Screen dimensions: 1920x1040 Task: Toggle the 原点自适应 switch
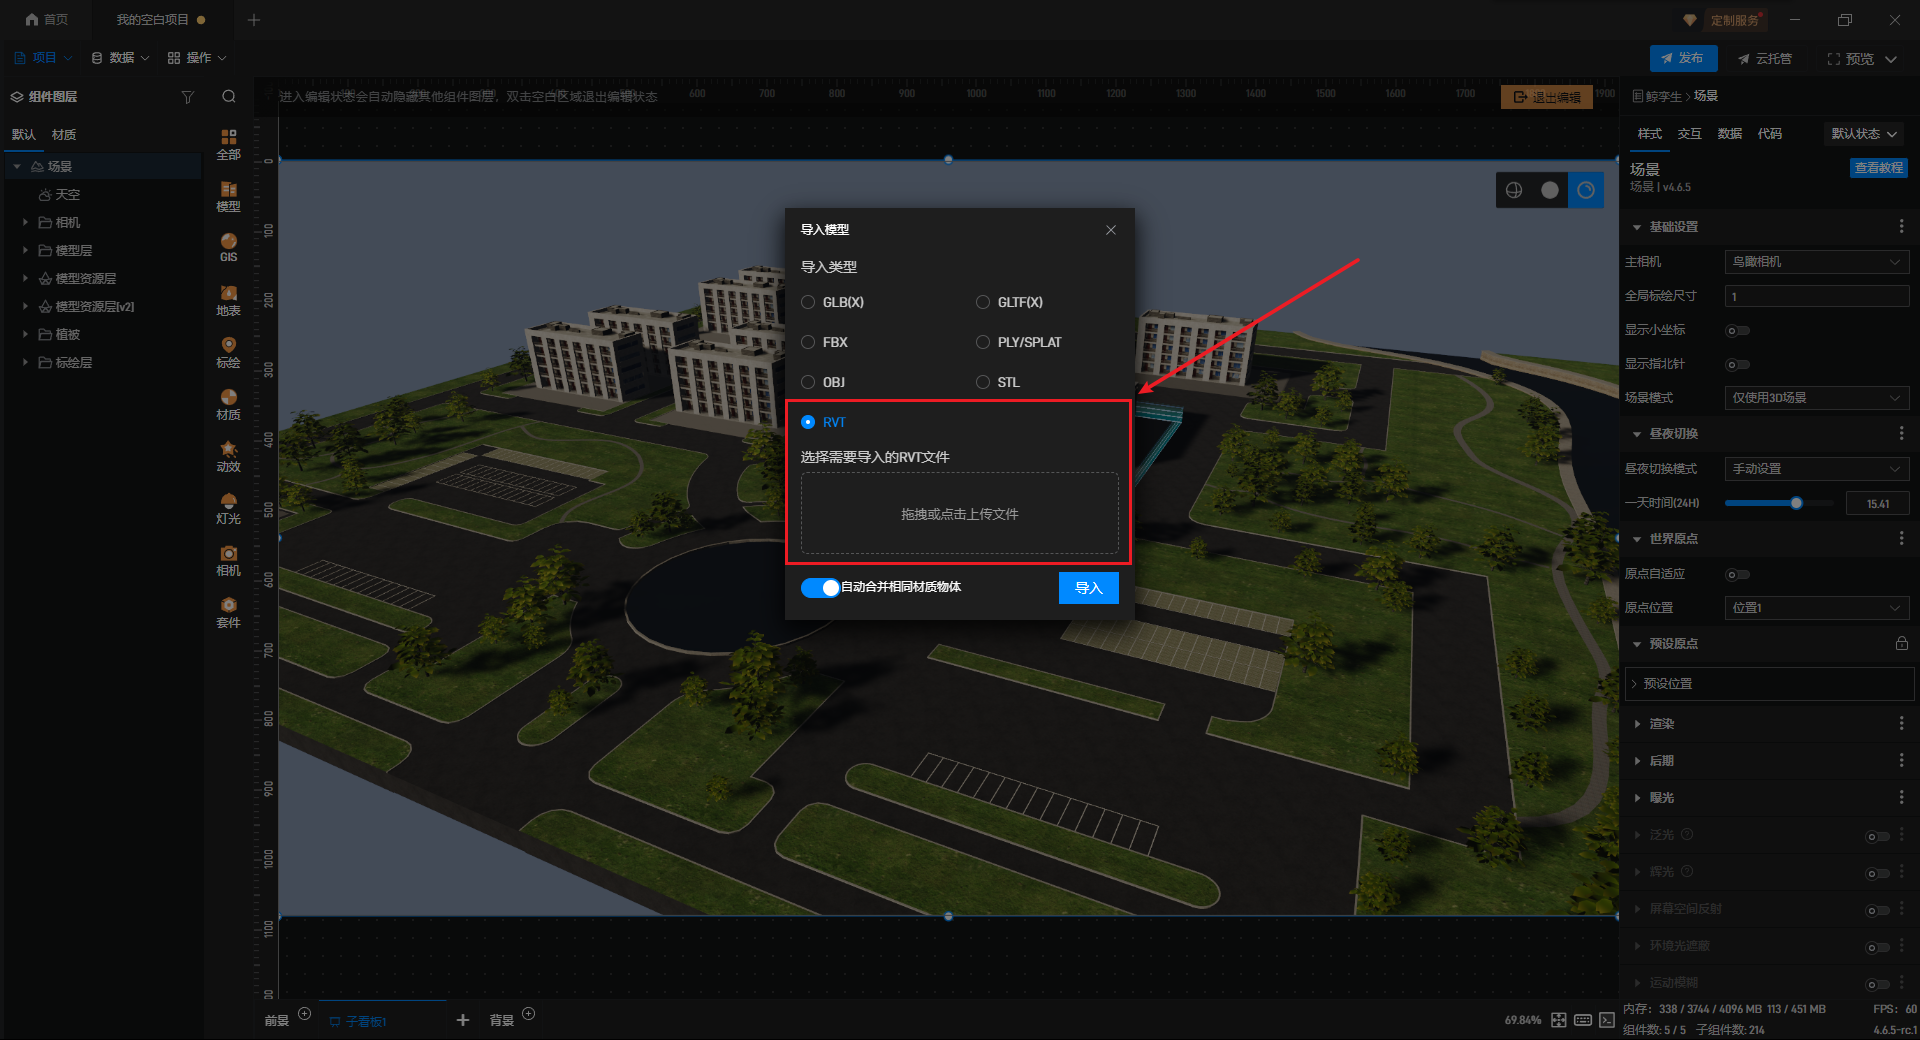coord(1738,574)
